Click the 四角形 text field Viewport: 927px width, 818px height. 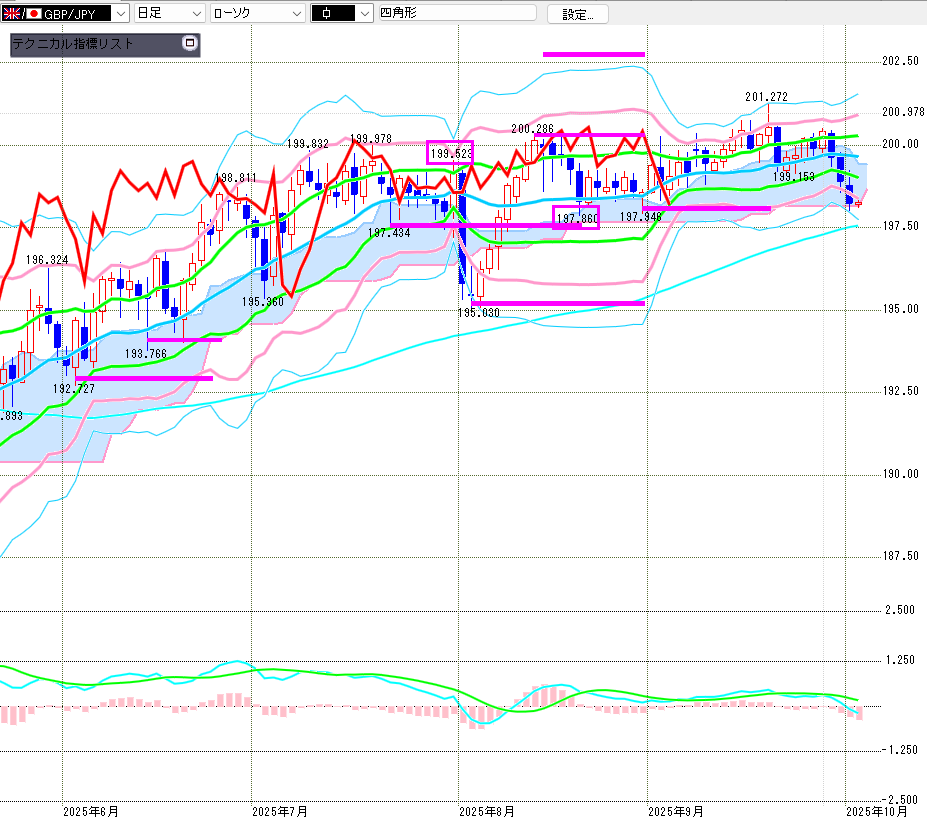pyautogui.click(x=456, y=14)
